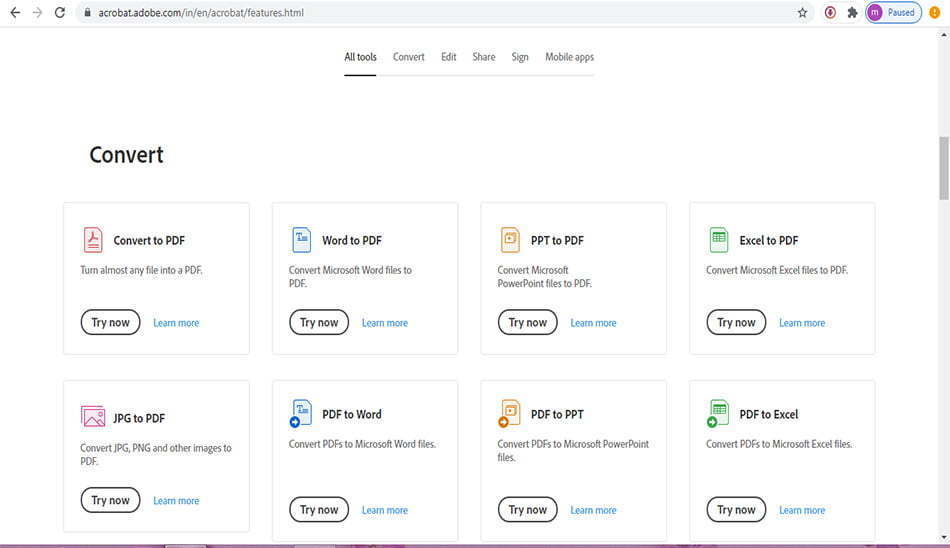This screenshot has height=548, width=950.
Task: Click the Convert to PDF card icon
Action: [x=93, y=240]
